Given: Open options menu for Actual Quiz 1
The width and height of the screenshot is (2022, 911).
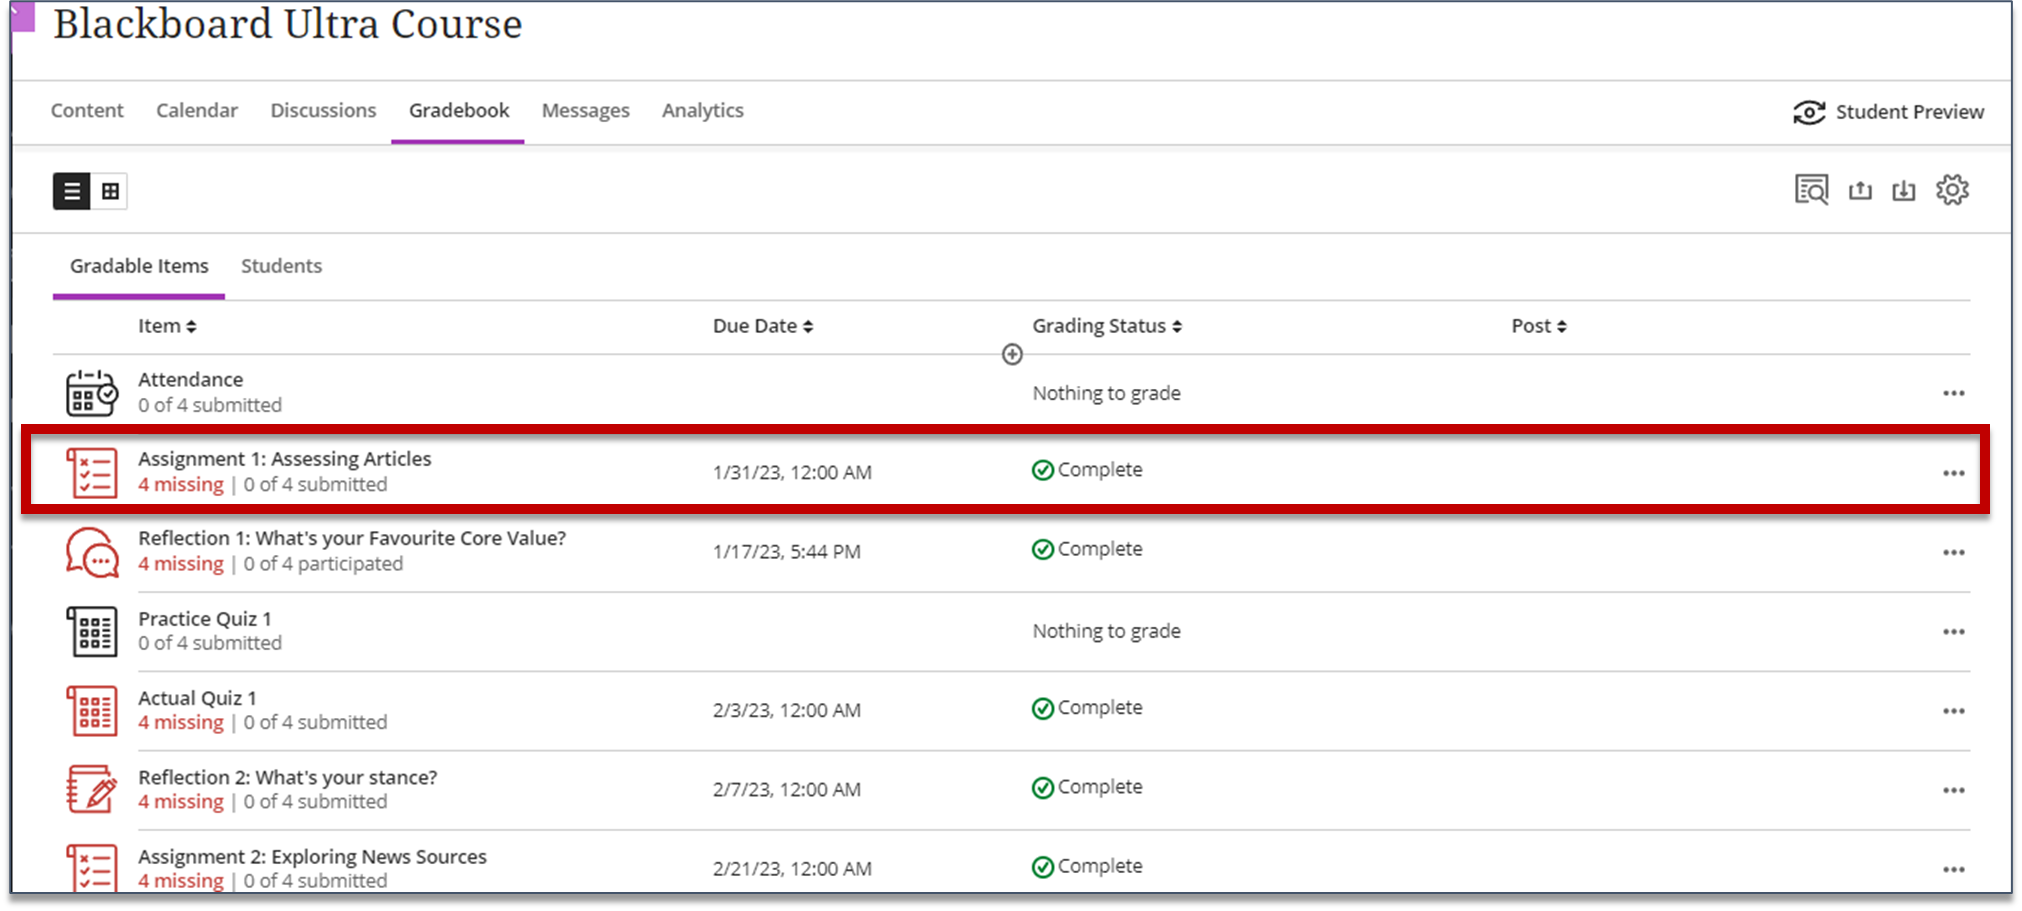Looking at the screenshot, I should pos(1954,710).
